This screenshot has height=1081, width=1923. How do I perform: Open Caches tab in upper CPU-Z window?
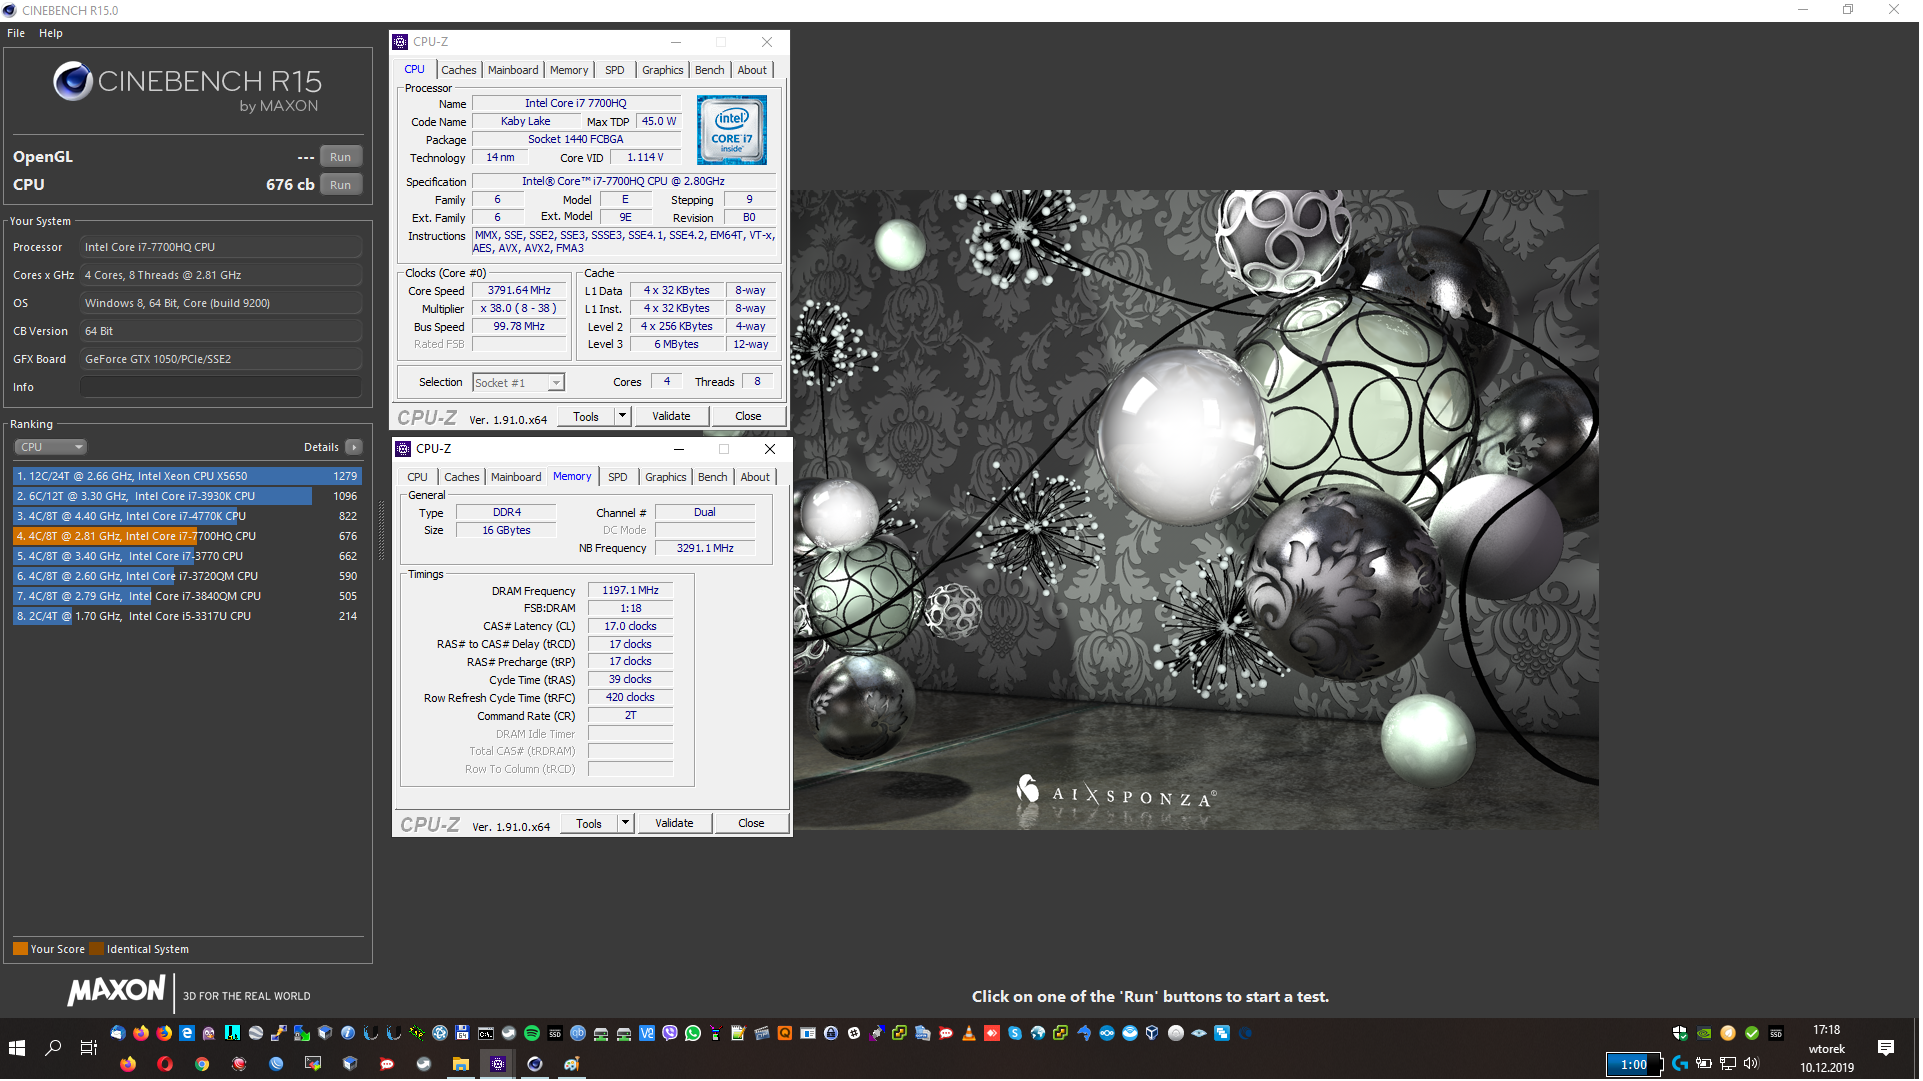point(459,70)
